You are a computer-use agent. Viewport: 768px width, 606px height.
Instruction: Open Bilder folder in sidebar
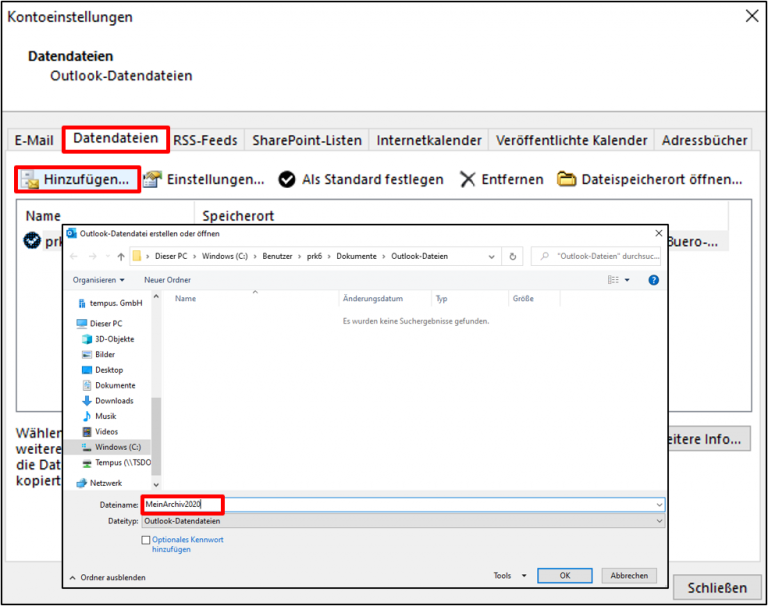[98, 354]
